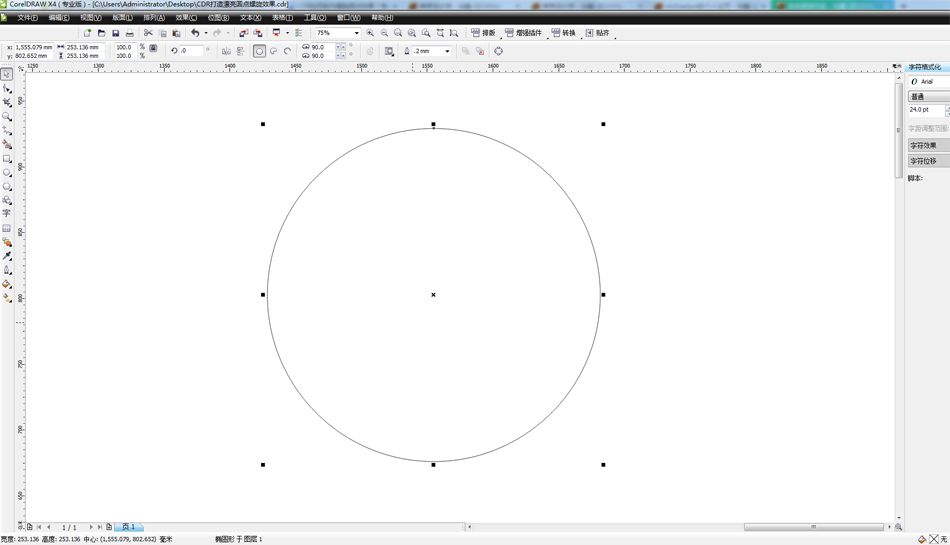Image resolution: width=950 pixels, height=545 pixels.
Task: Select the Pick tool in the toolbox
Action: [x=7, y=75]
